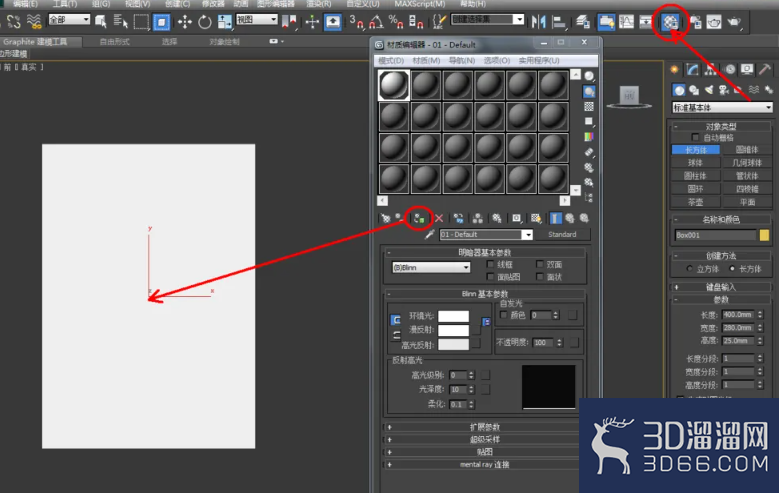Toggle ambient-diffuse lock button
Image resolution: width=779 pixels, height=493 pixels.
pos(395,320)
